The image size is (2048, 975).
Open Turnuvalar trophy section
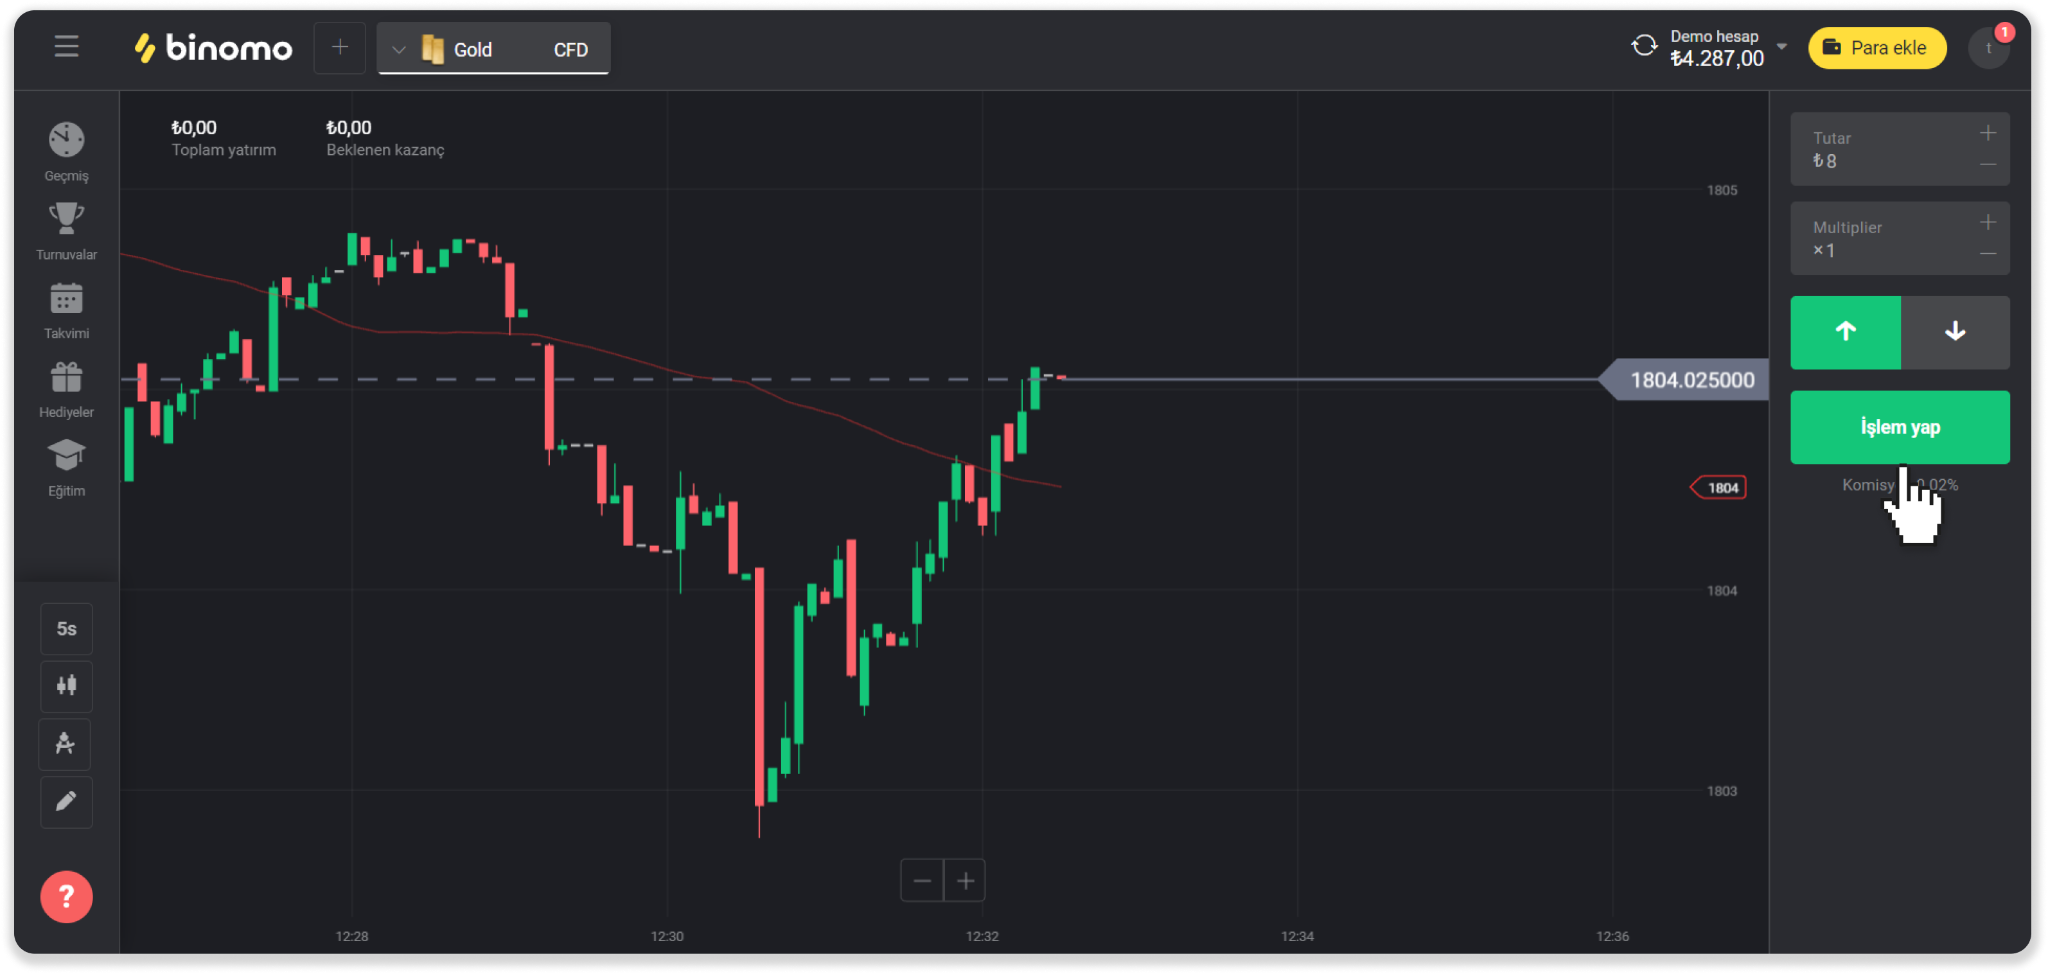click(66, 230)
